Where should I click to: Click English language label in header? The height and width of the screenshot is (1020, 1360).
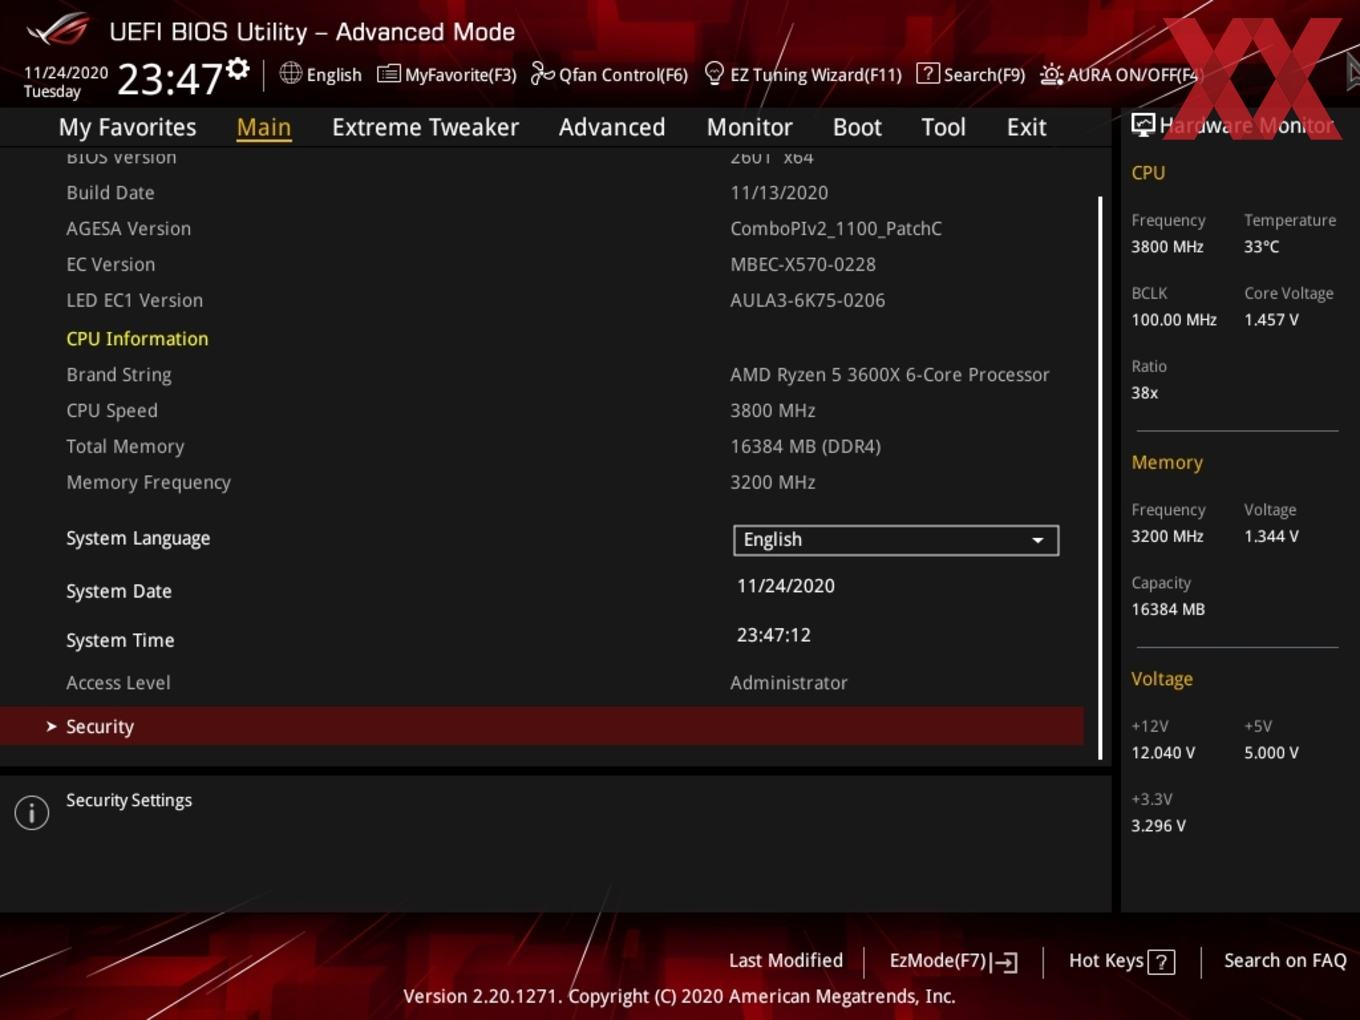334,74
